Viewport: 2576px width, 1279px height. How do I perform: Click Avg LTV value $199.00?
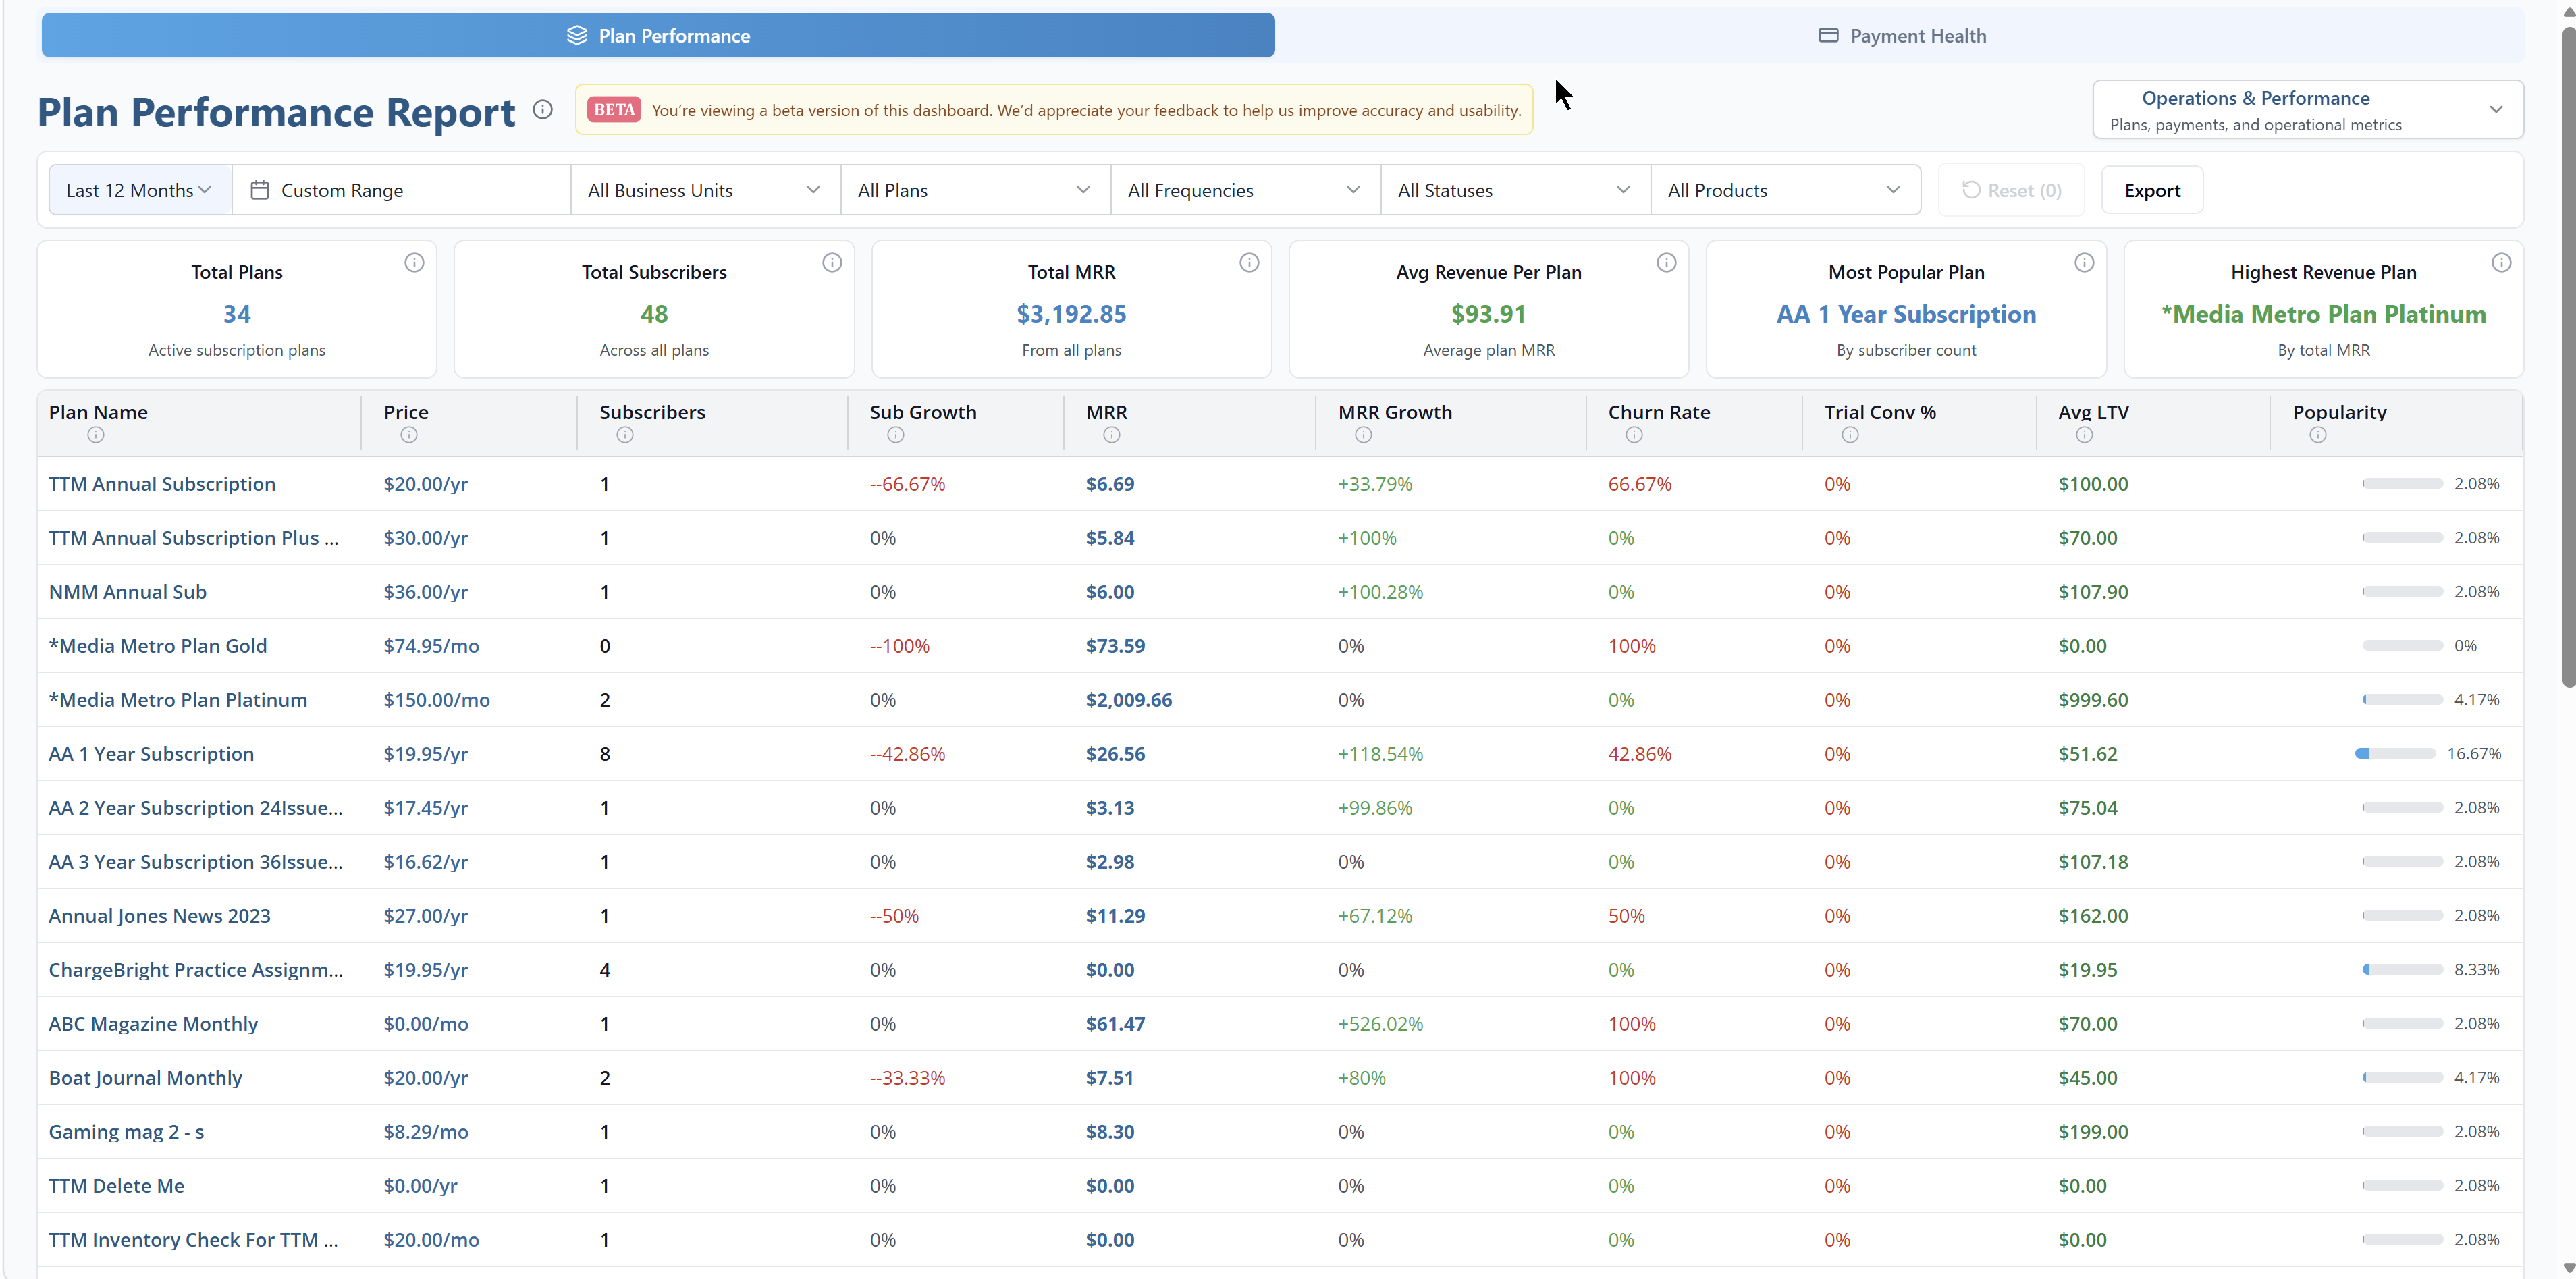[2093, 1132]
